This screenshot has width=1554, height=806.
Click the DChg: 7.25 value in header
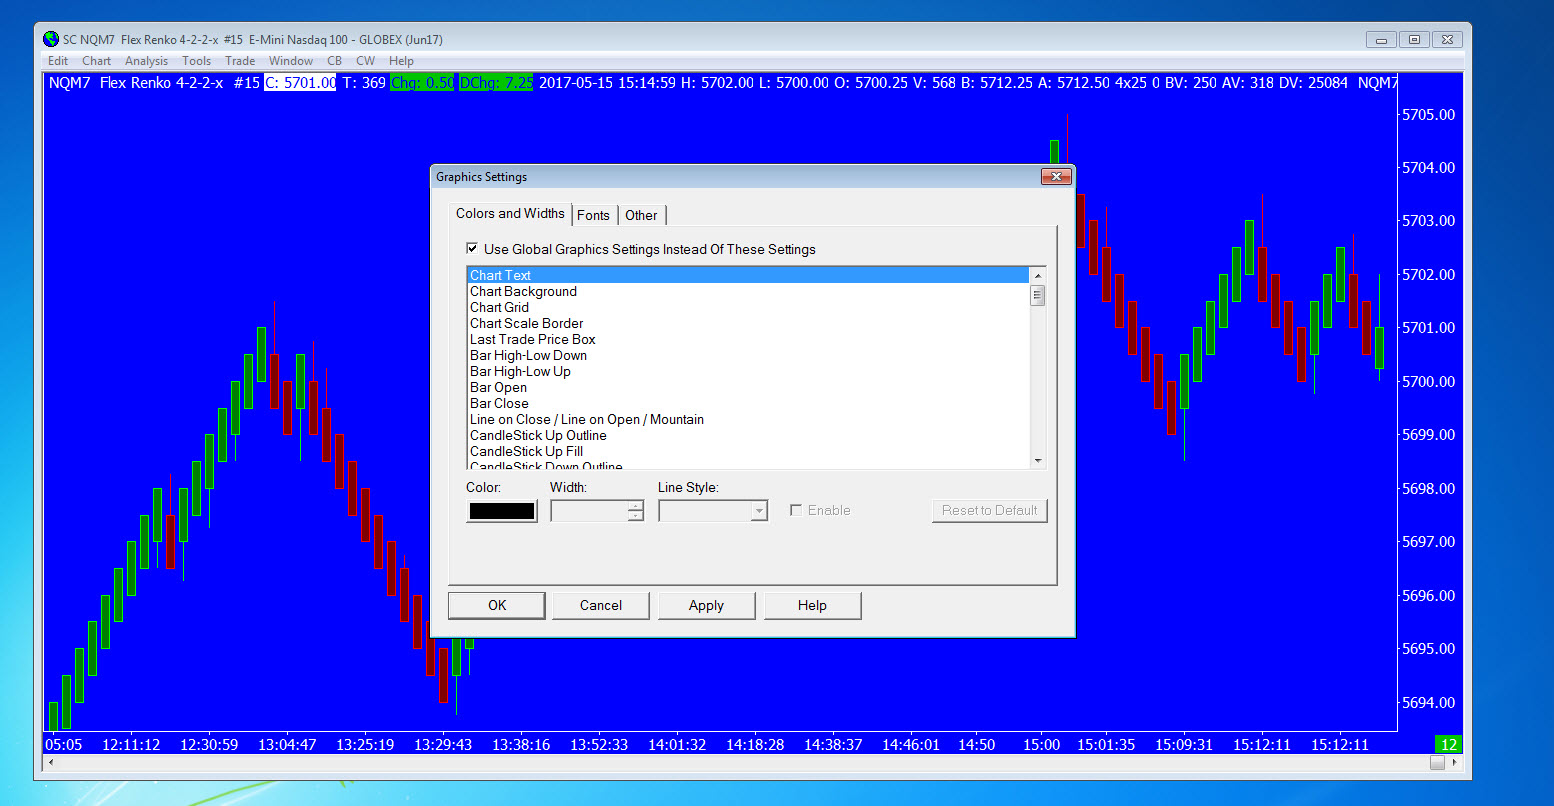pyautogui.click(x=496, y=83)
